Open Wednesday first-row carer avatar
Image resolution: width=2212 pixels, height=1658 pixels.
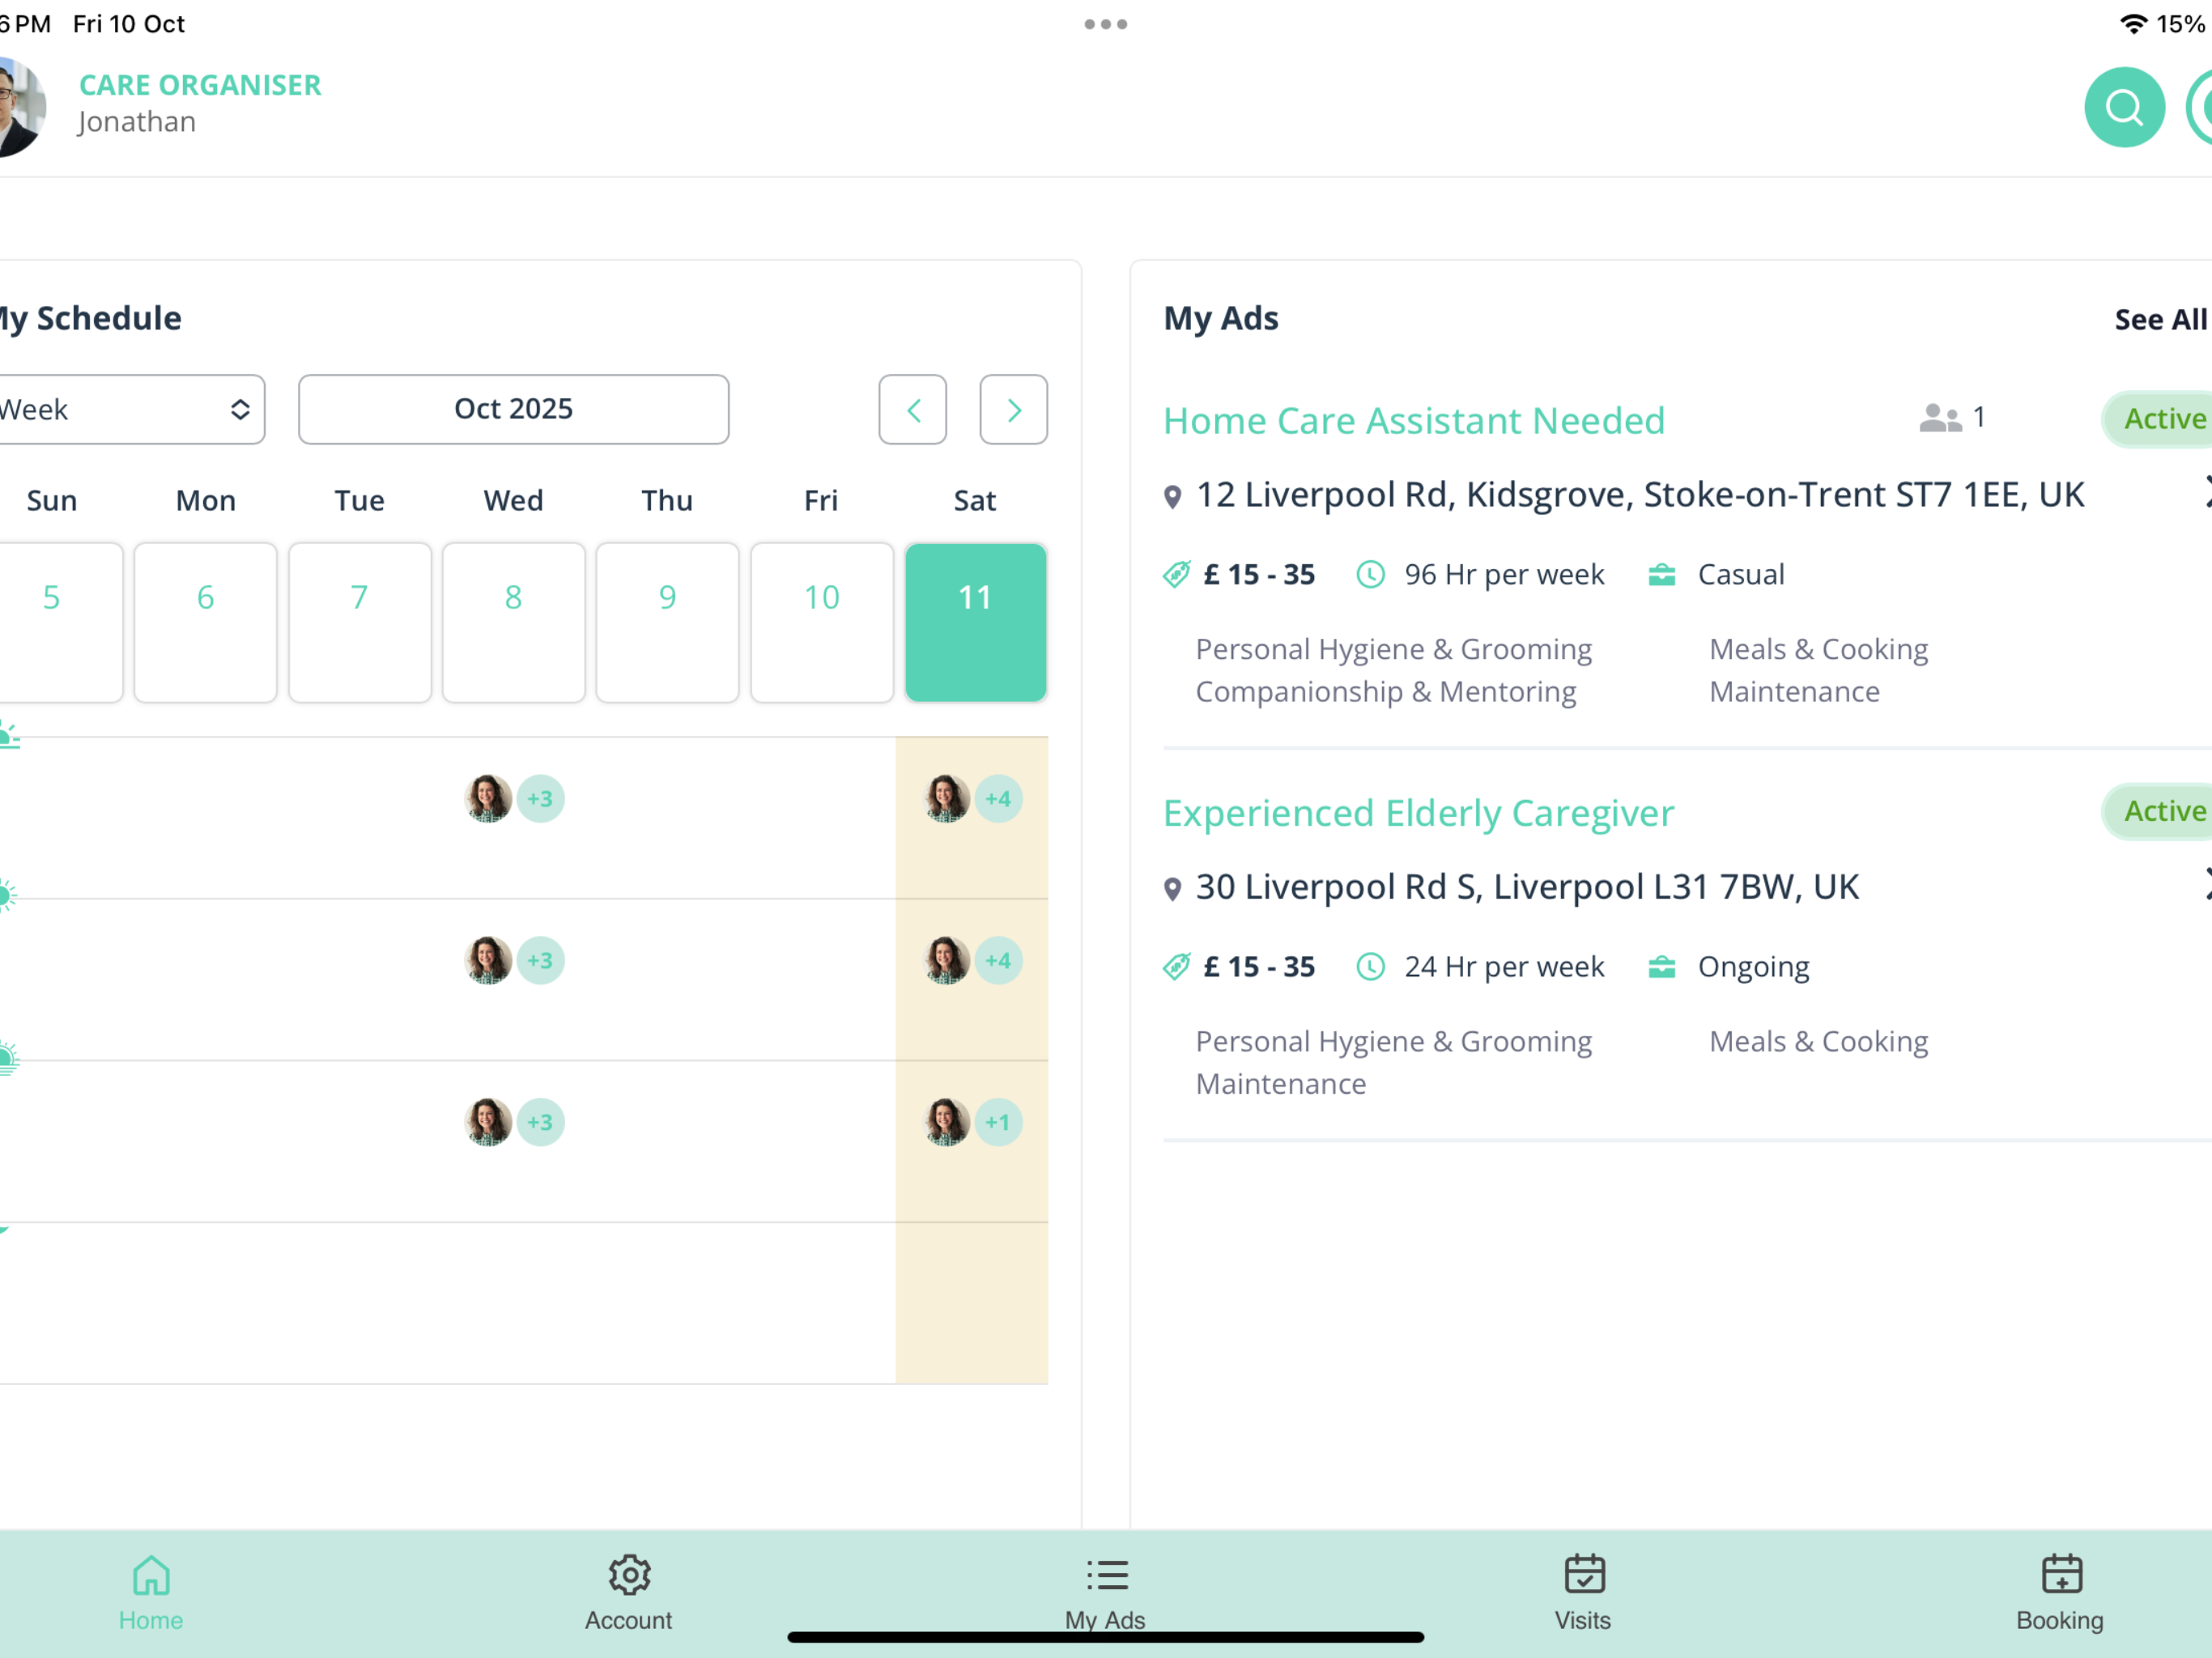488,799
